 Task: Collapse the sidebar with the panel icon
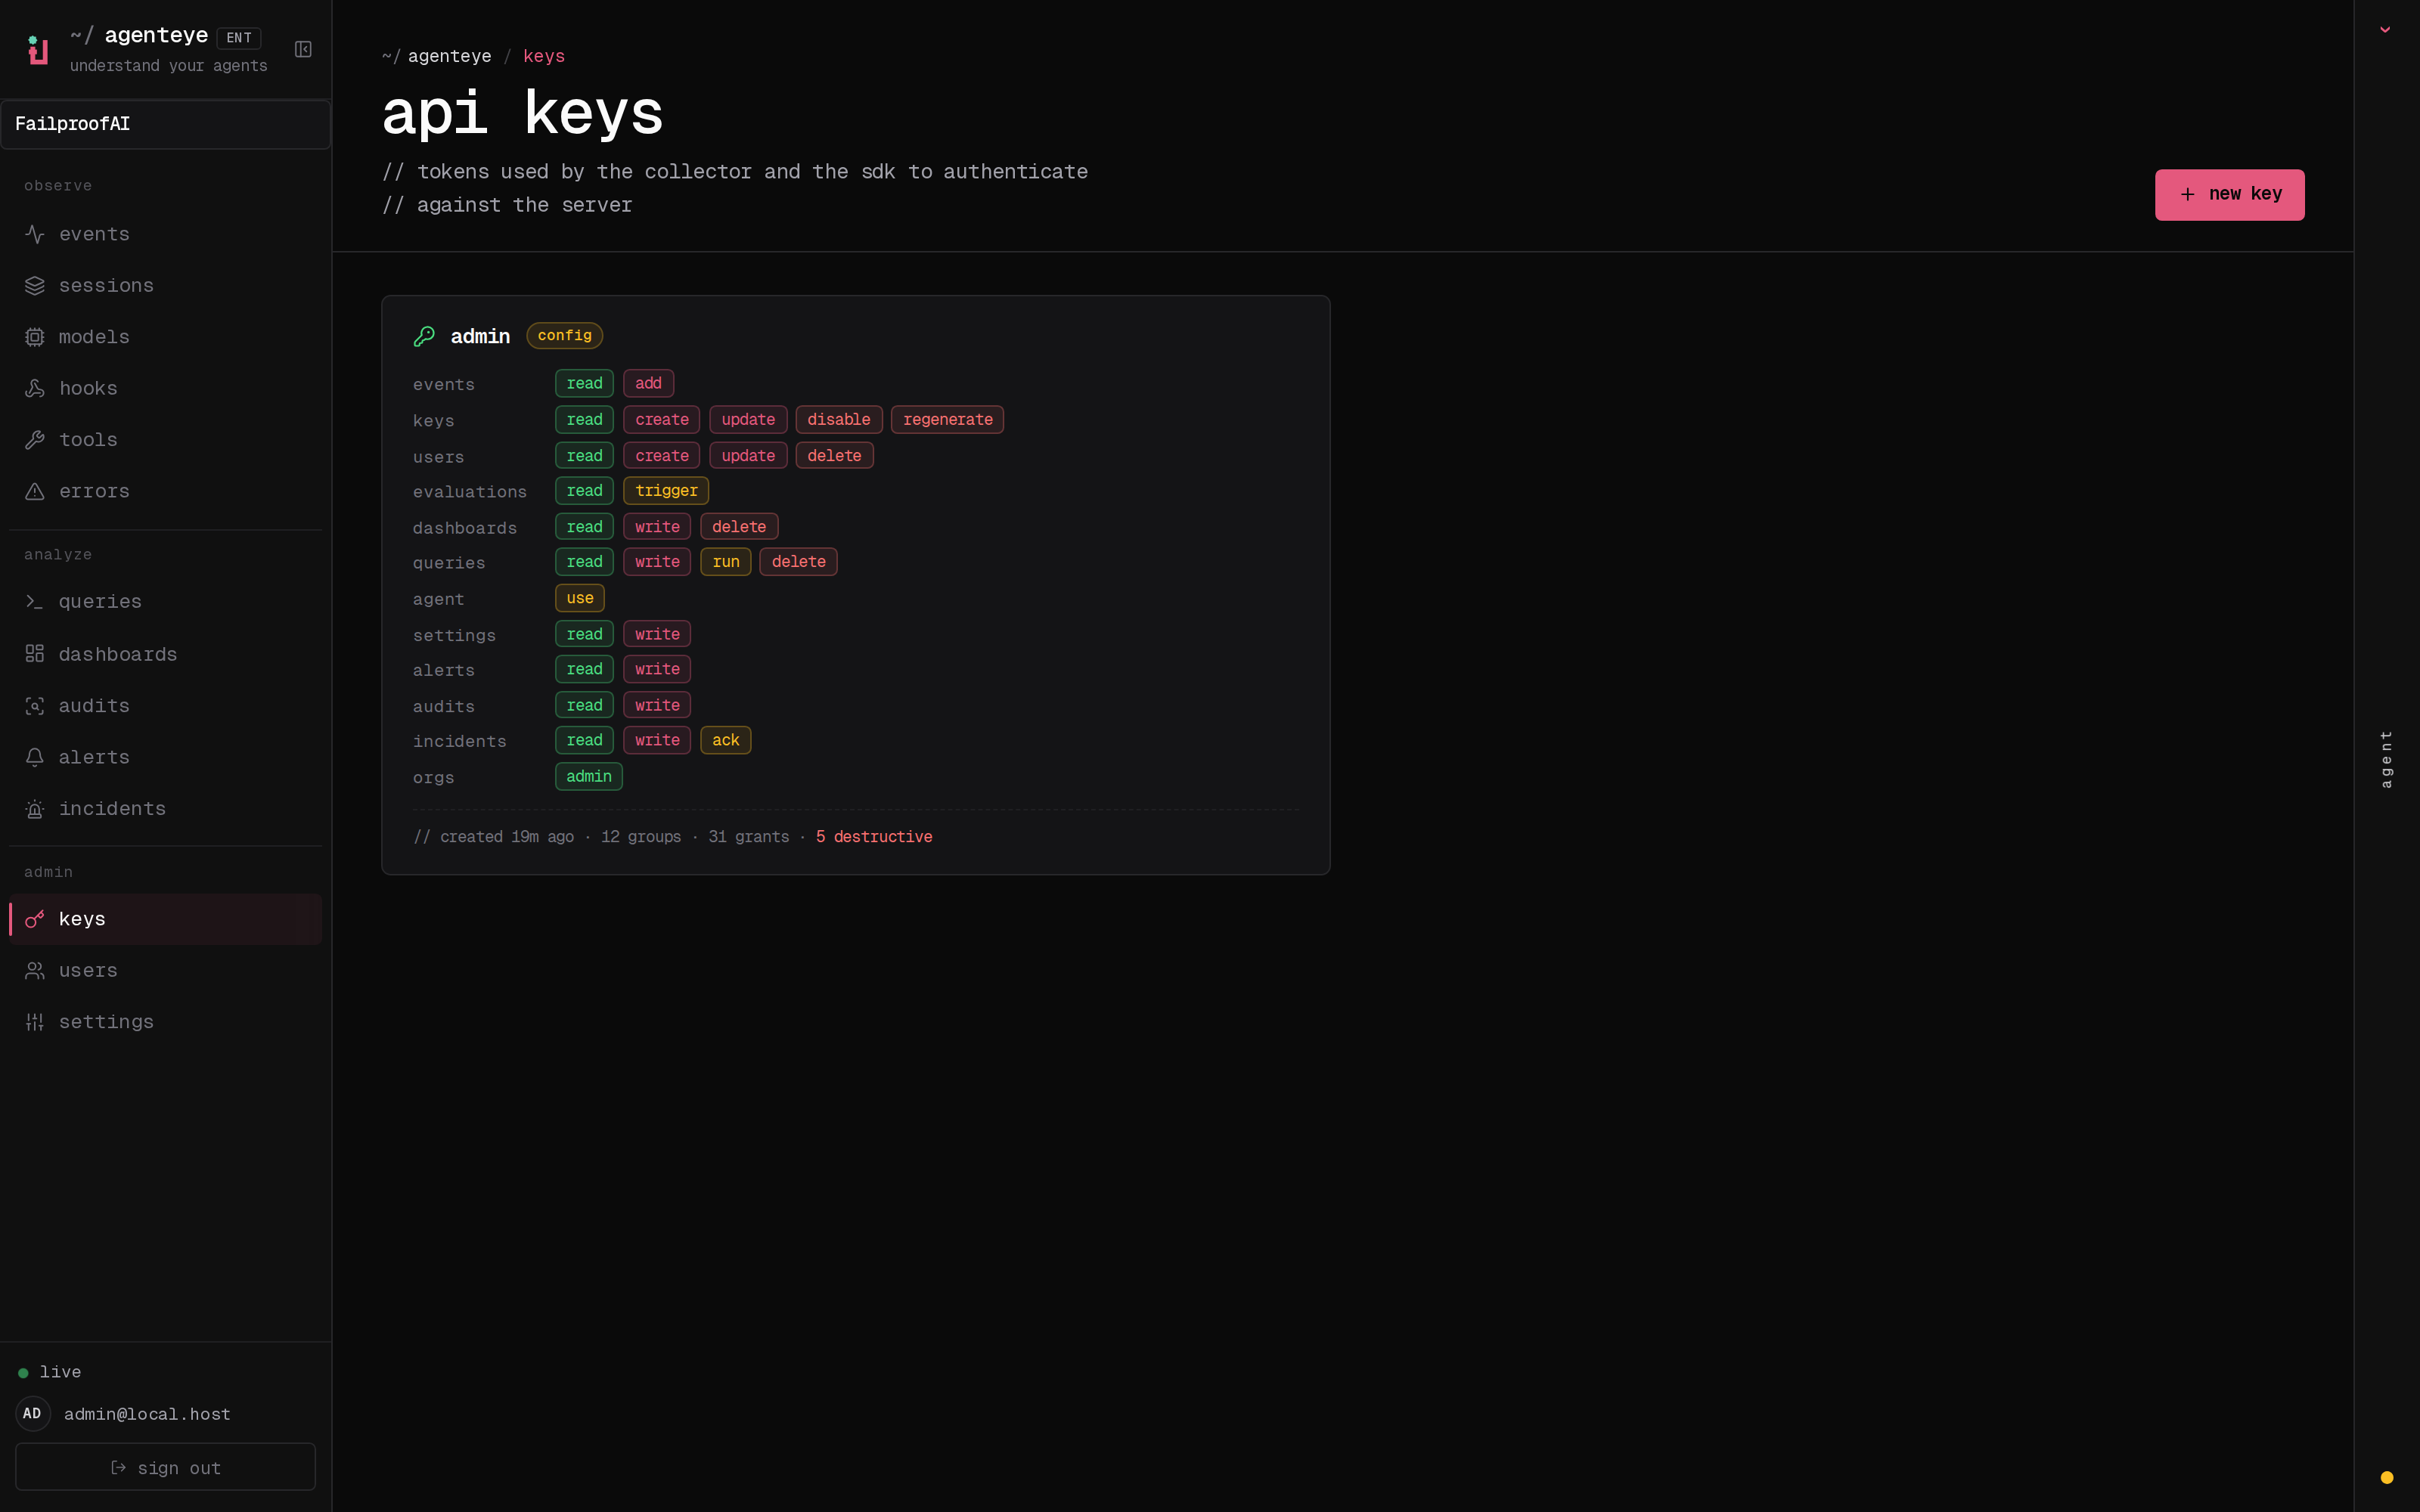(x=303, y=49)
